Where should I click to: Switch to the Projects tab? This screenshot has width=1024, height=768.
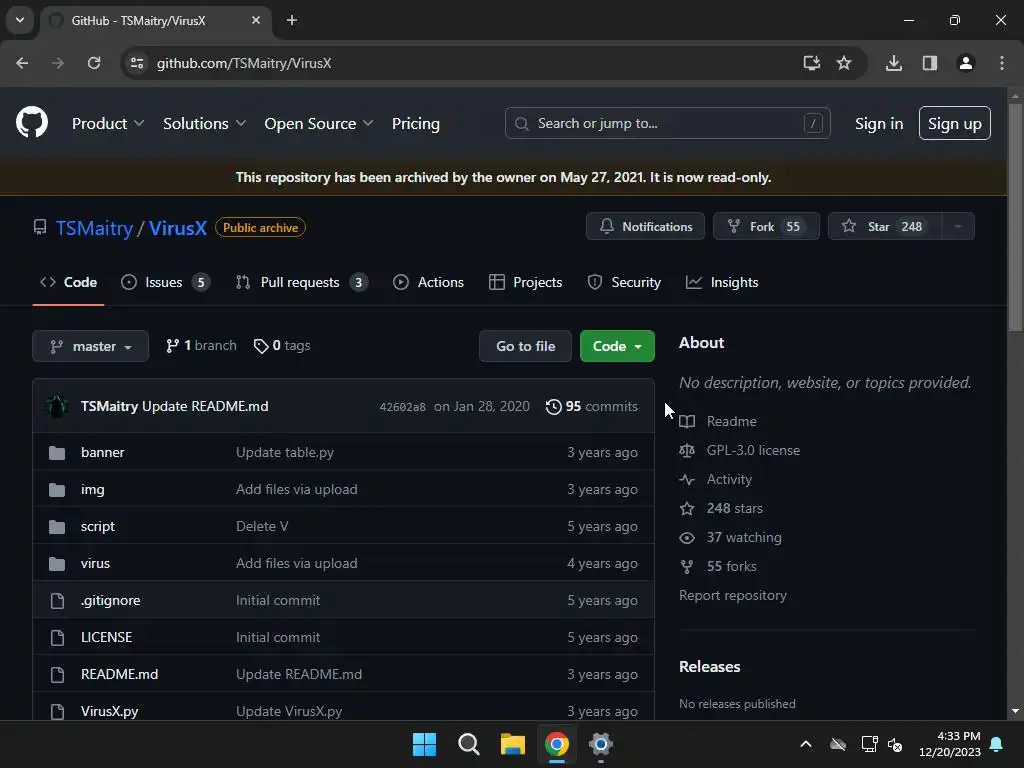(526, 282)
